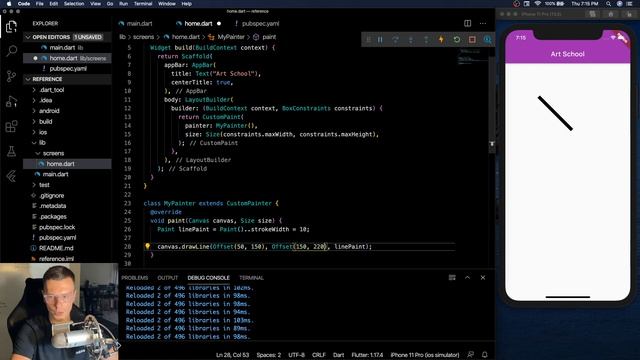Open the Testing flask view
This screenshot has width=640, height=360.
point(11,151)
